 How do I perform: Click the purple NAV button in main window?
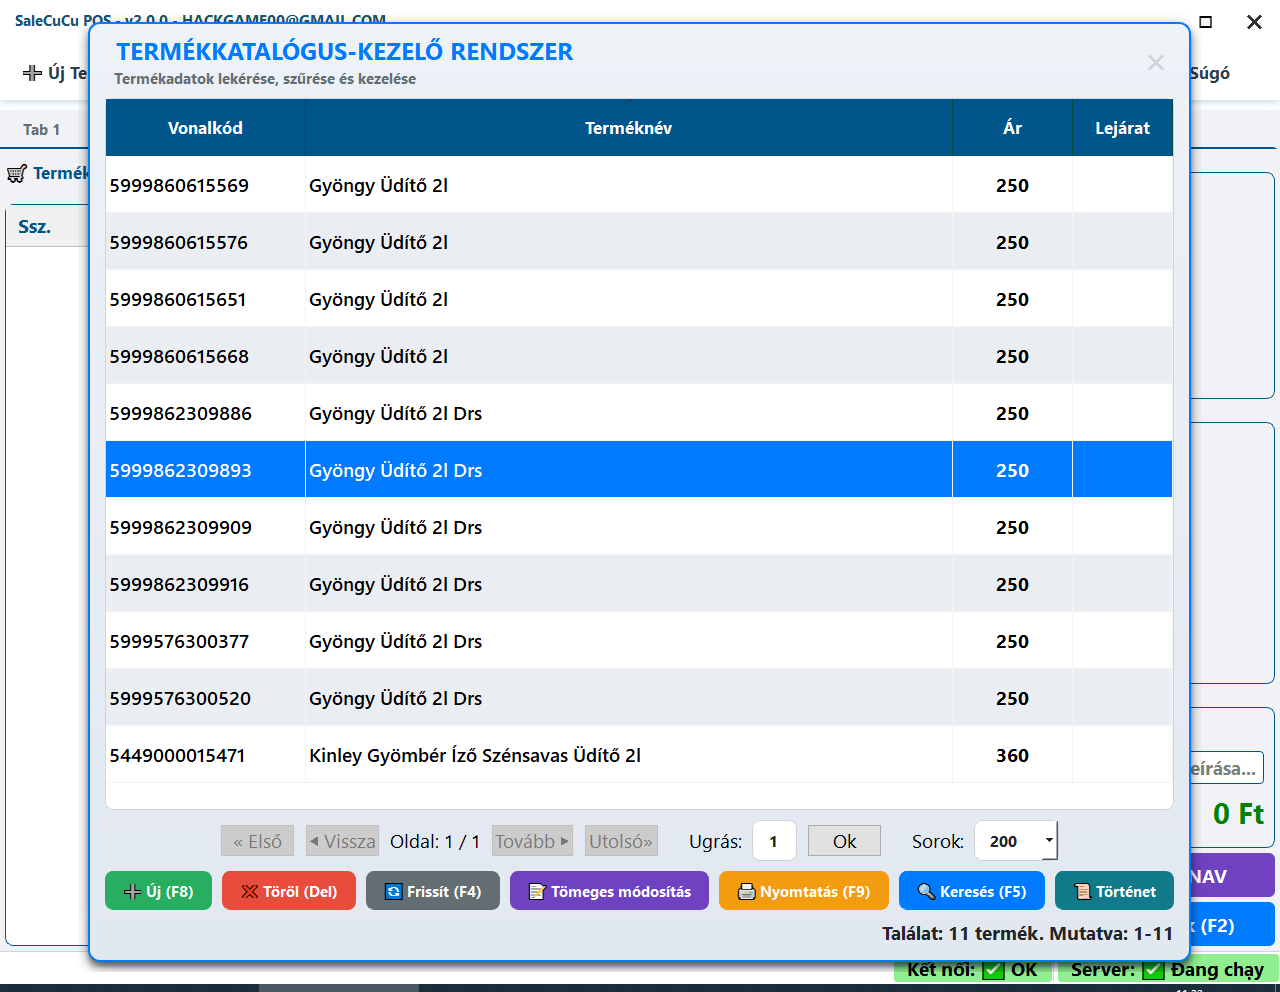pyautogui.click(x=1231, y=876)
